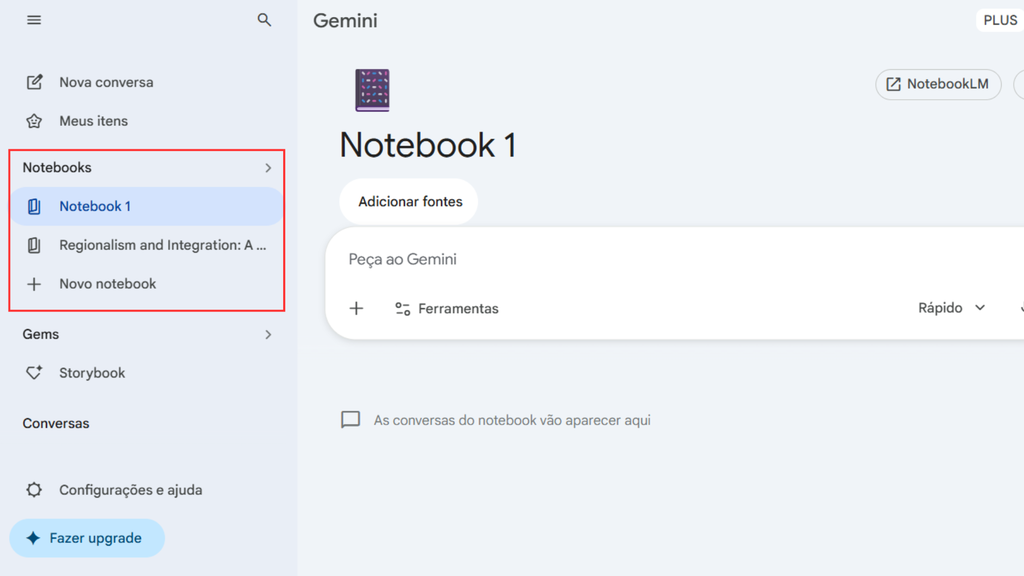Screen dimensions: 1024x576
Task: Create a Novo notebook
Action: click(x=109, y=283)
